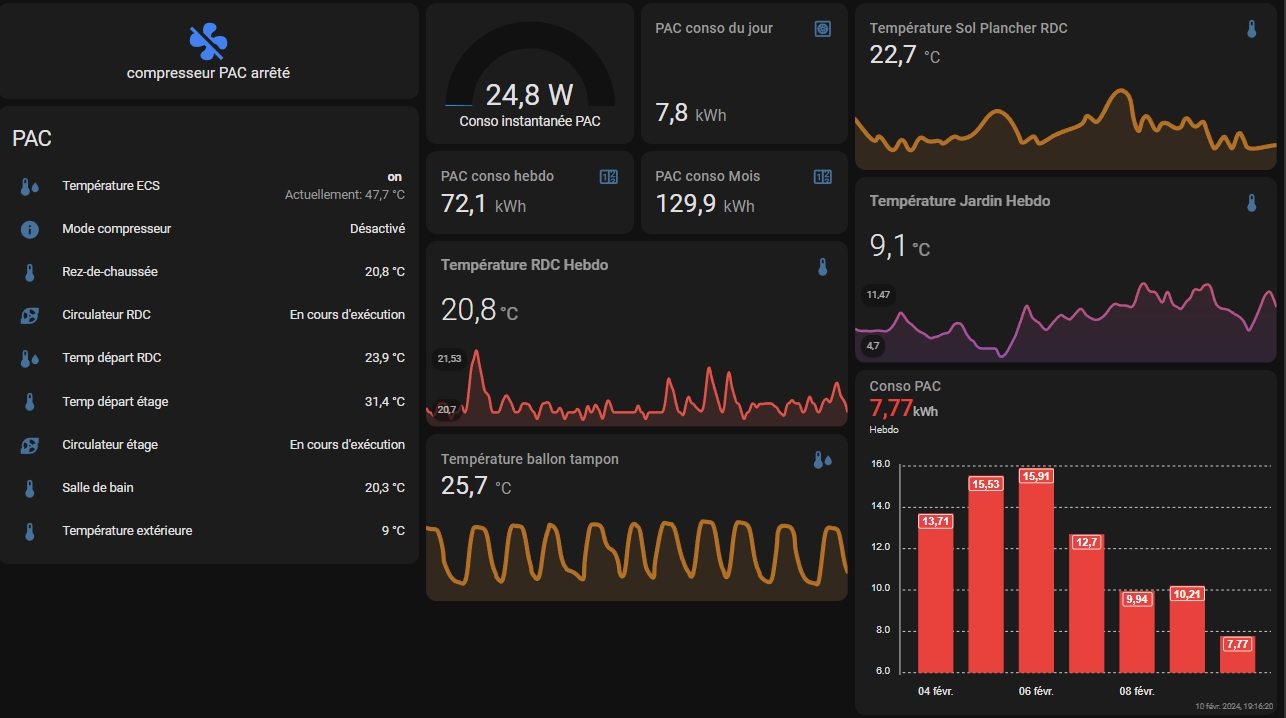1286x718 pixels.
Task: Click the Température extérieure value 9 °C
Action: [393, 531]
